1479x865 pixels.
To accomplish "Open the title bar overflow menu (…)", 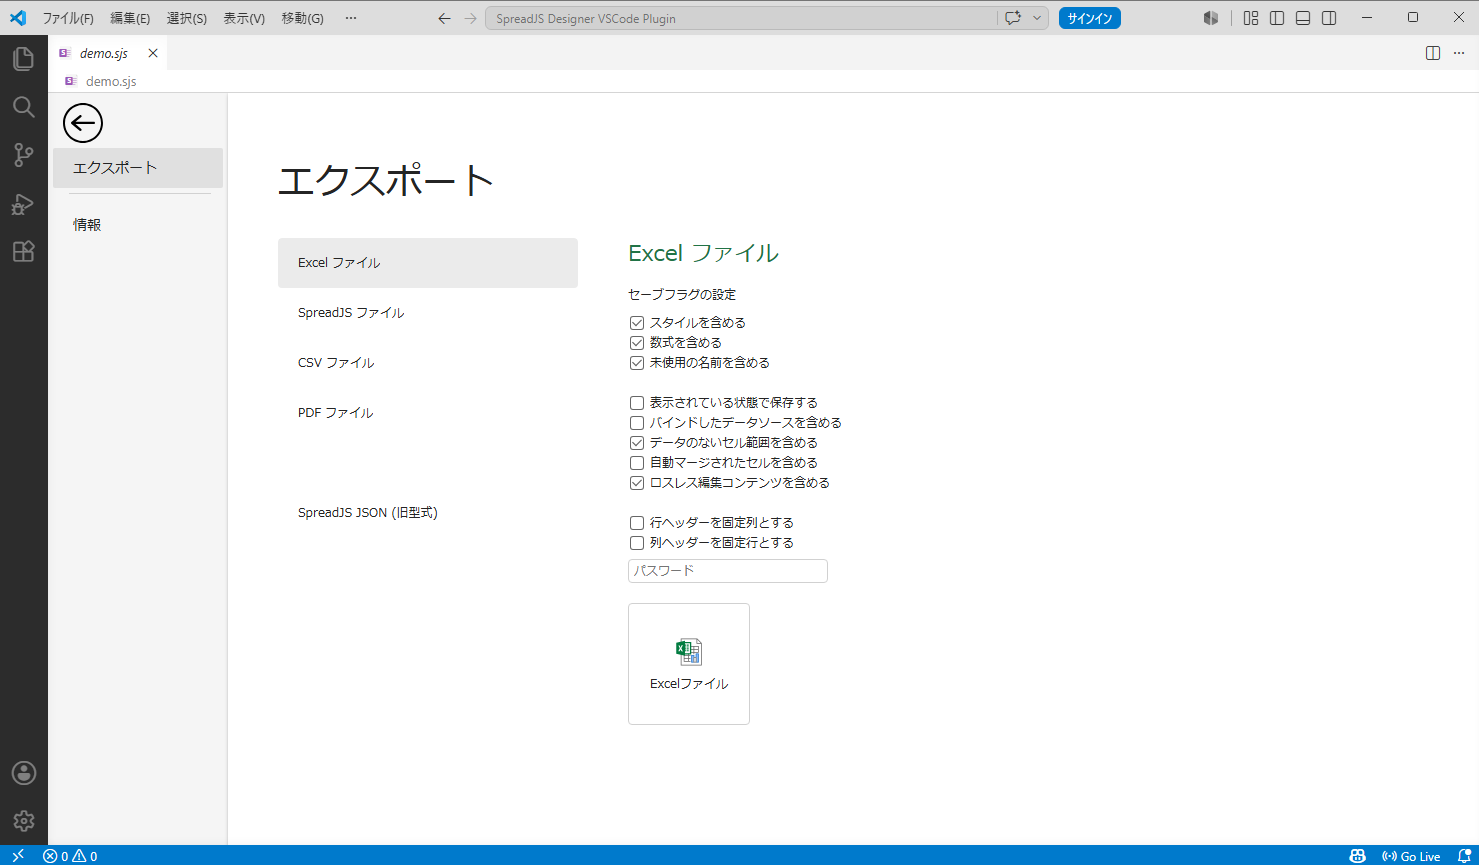I will [350, 18].
